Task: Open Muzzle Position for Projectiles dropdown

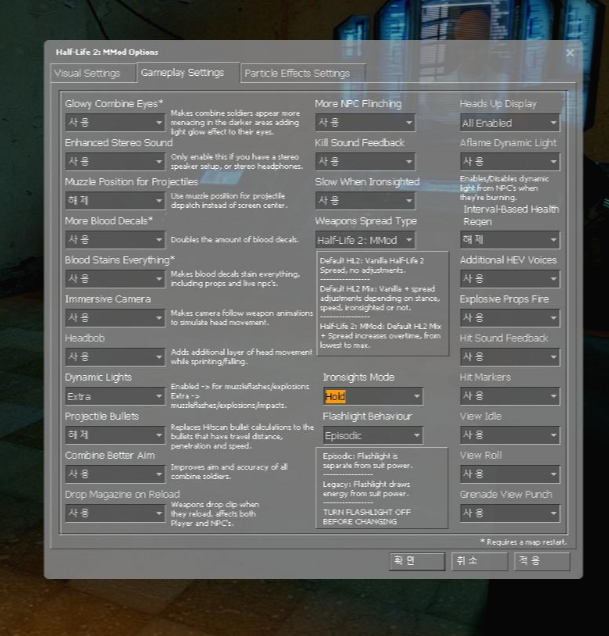Action: [115, 200]
